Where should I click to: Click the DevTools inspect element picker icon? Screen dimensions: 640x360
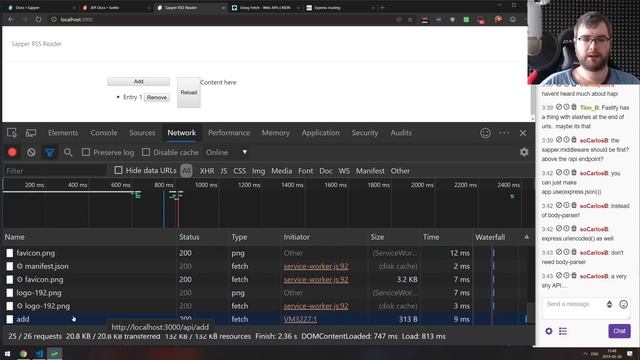click(x=12, y=133)
